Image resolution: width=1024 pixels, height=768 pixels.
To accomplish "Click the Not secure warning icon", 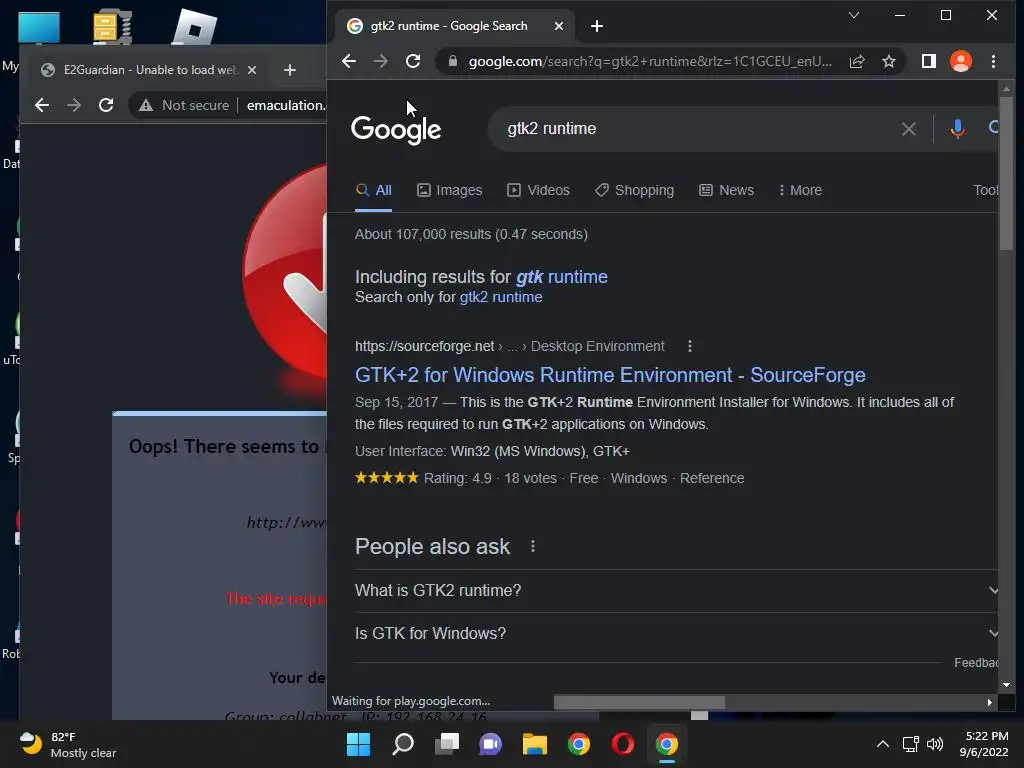I will point(146,105).
